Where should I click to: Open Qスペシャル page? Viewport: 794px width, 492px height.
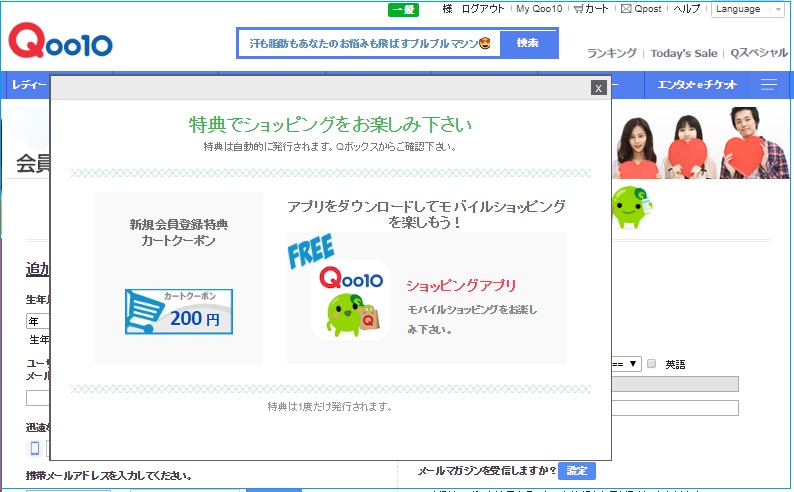coord(759,53)
